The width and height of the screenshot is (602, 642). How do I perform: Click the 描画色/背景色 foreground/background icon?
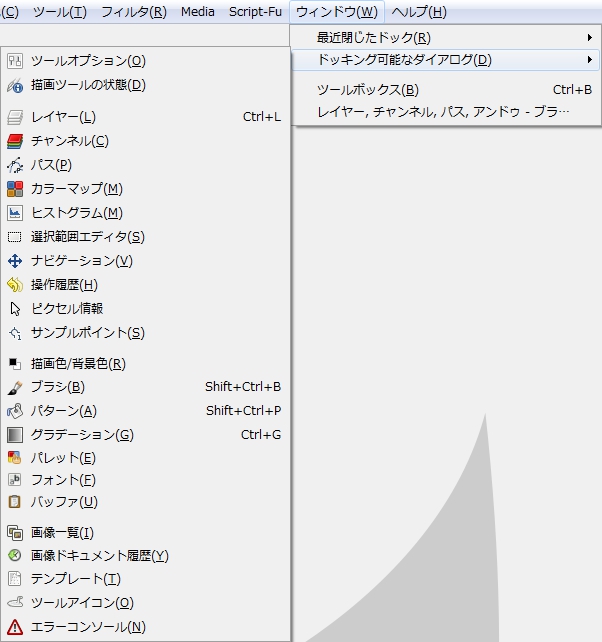15,364
